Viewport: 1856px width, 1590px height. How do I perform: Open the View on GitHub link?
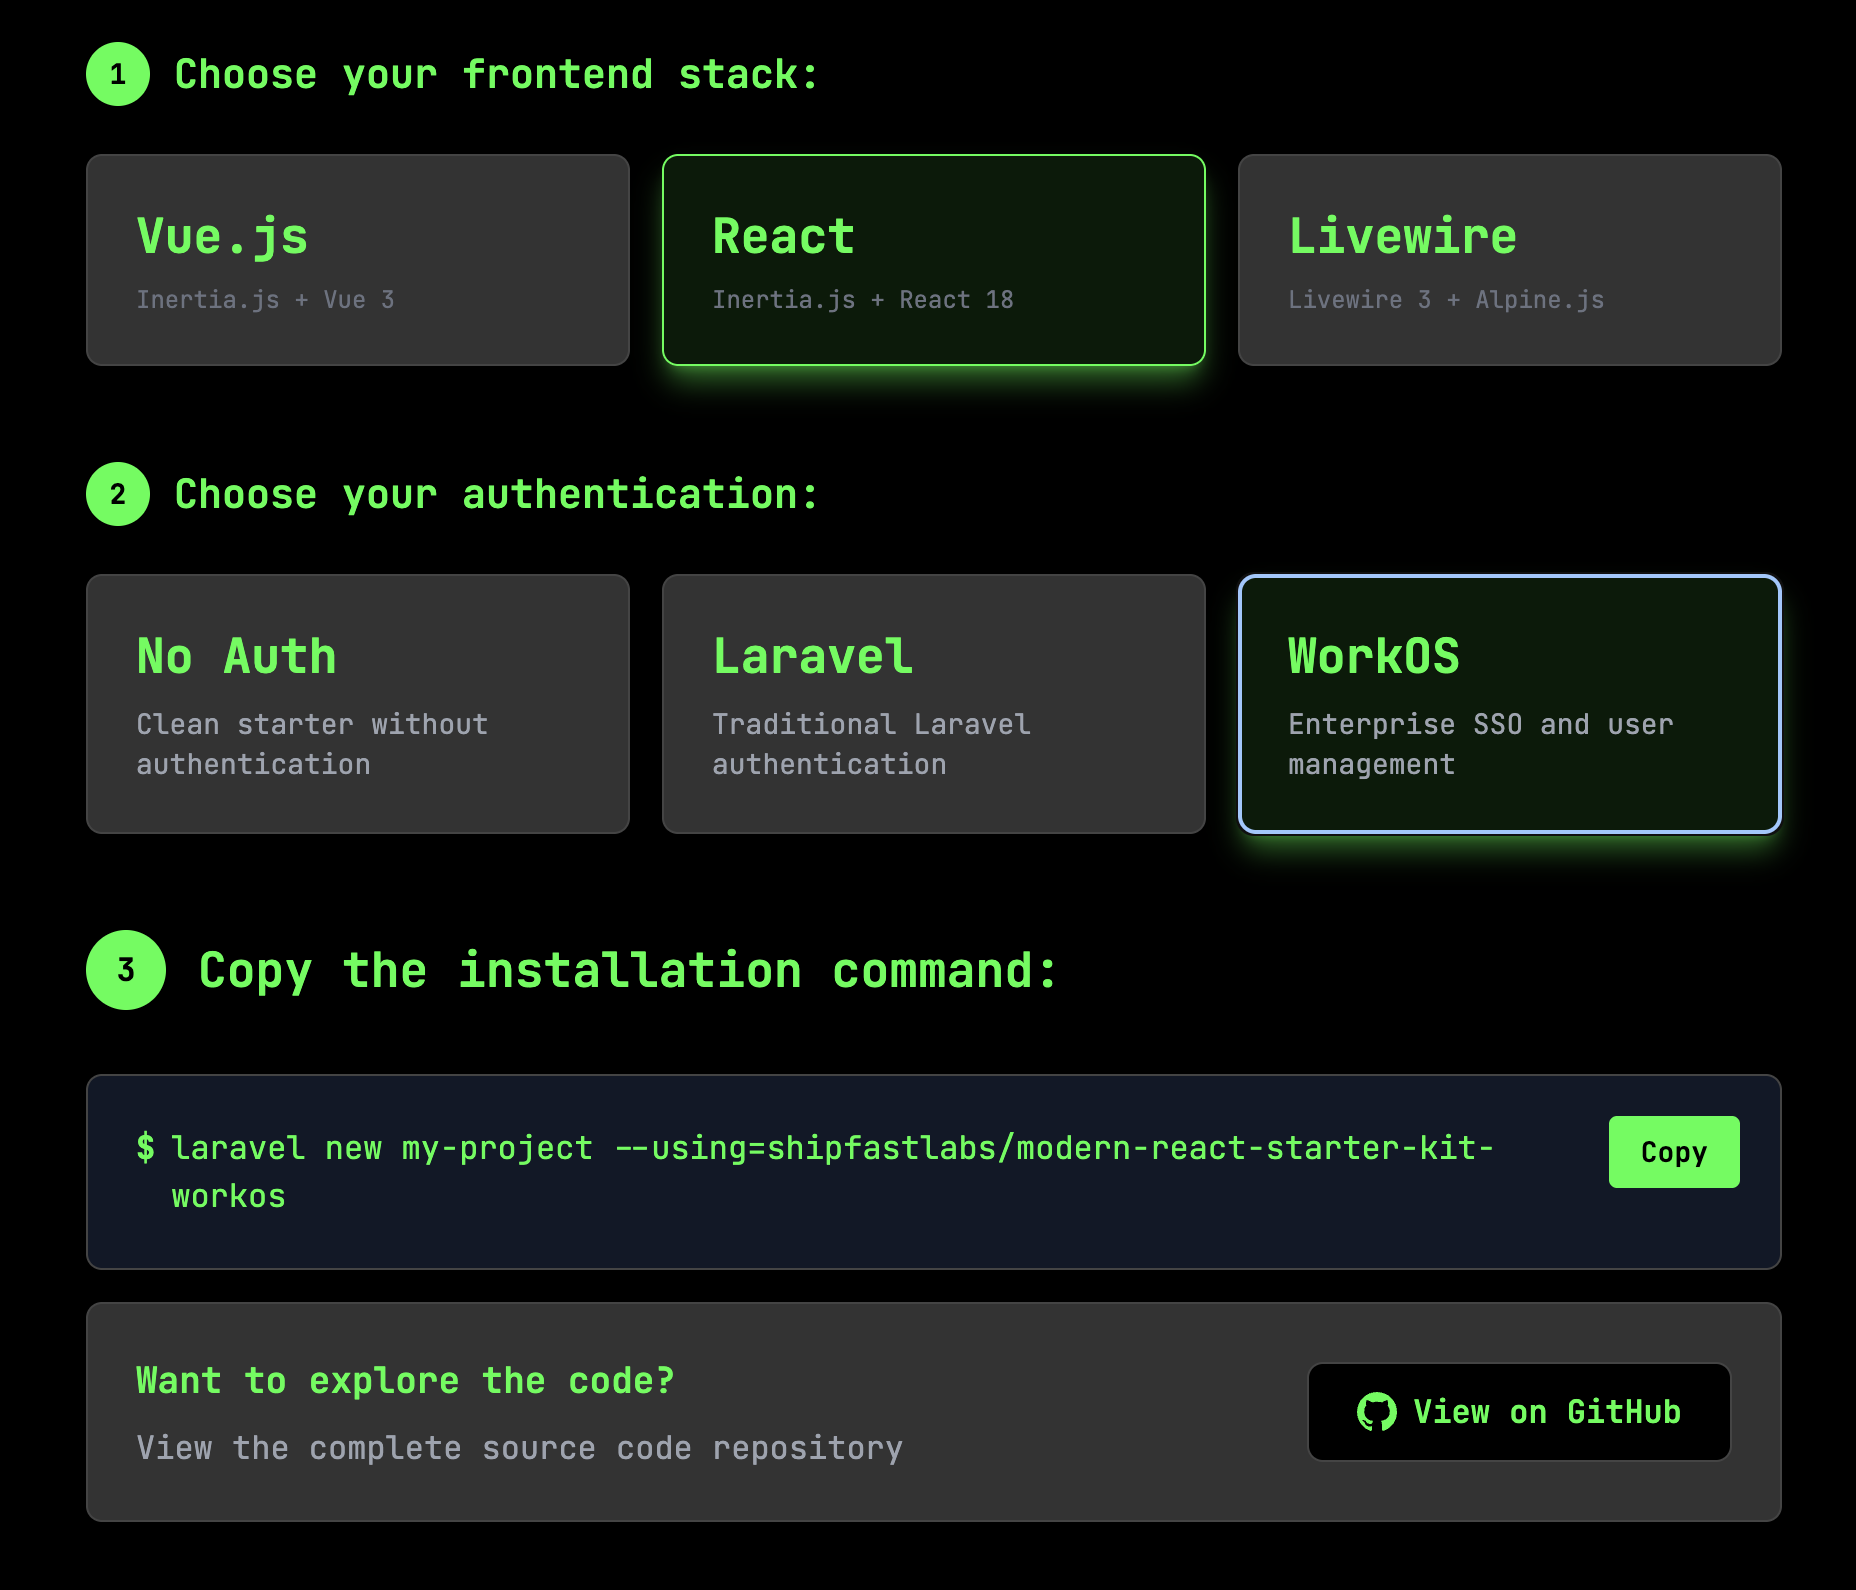click(x=1518, y=1412)
